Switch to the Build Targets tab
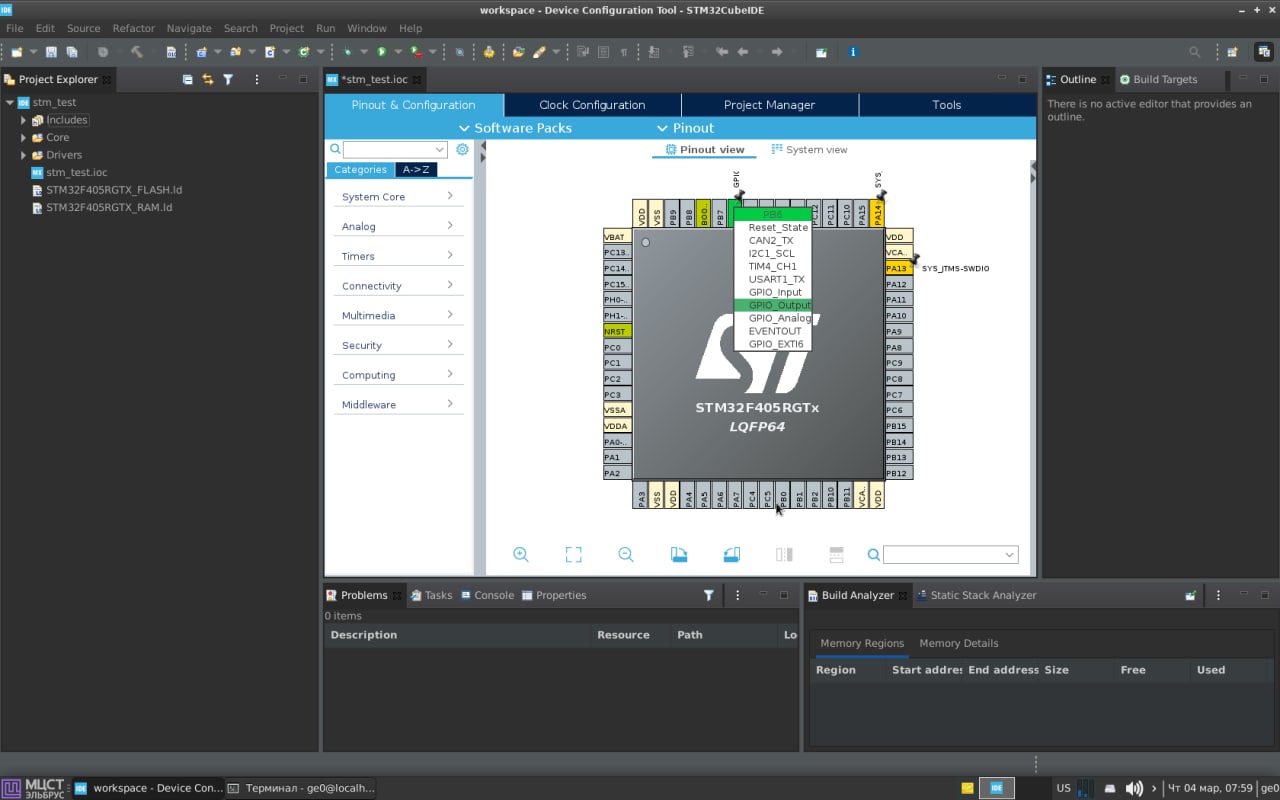Image resolution: width=1280 pixels, height=800 pixels. 1158,79
